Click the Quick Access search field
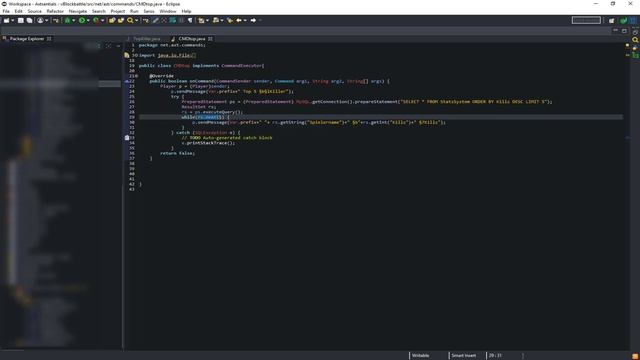 click(x=586, y=20)
